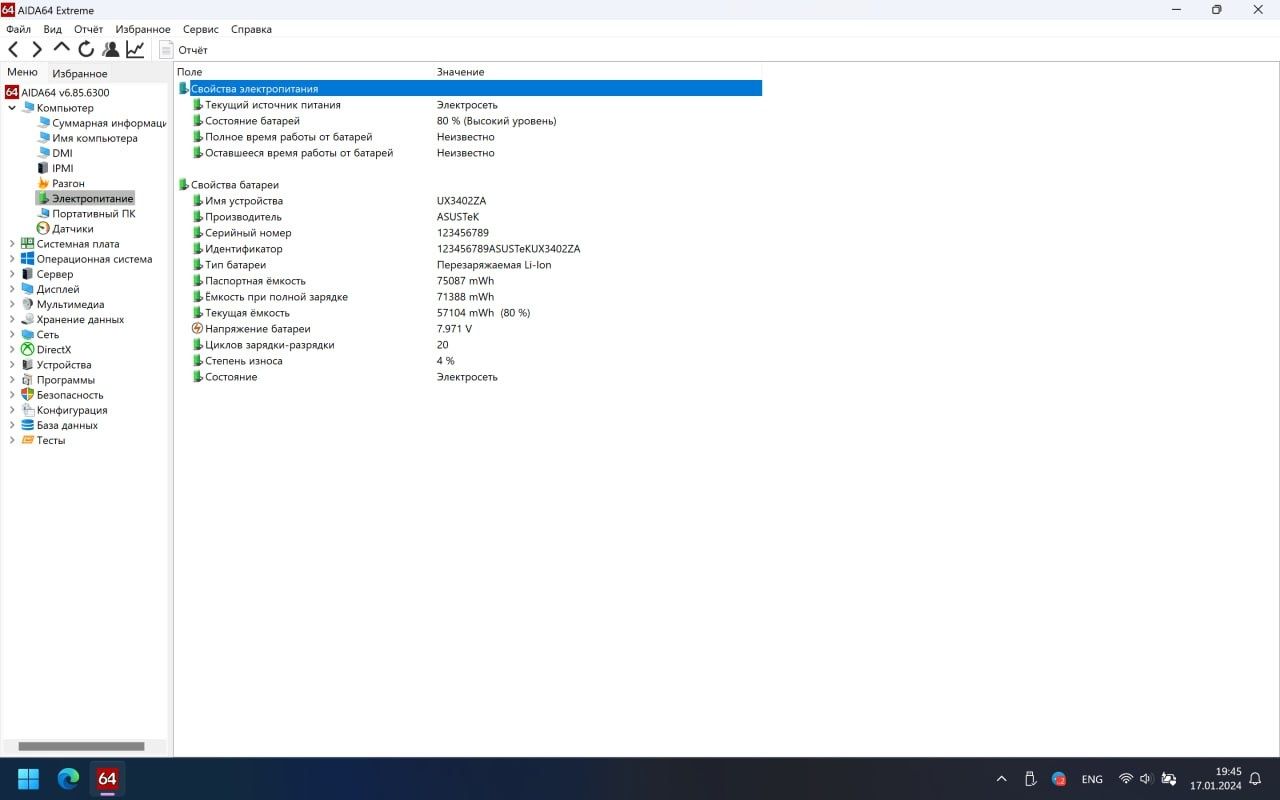The height and width of the screenshot is (800, 1280).
Task: Go up one level with the up arrow
Action: point(61,48)
